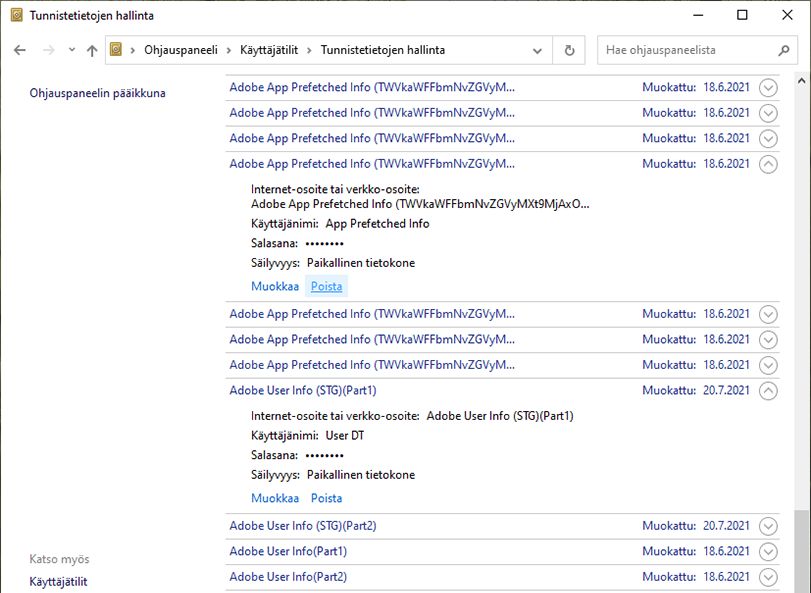Select Tunnistetietojen hallinta breadcrumb
811x593 pixels.
[x=383, y=50]
